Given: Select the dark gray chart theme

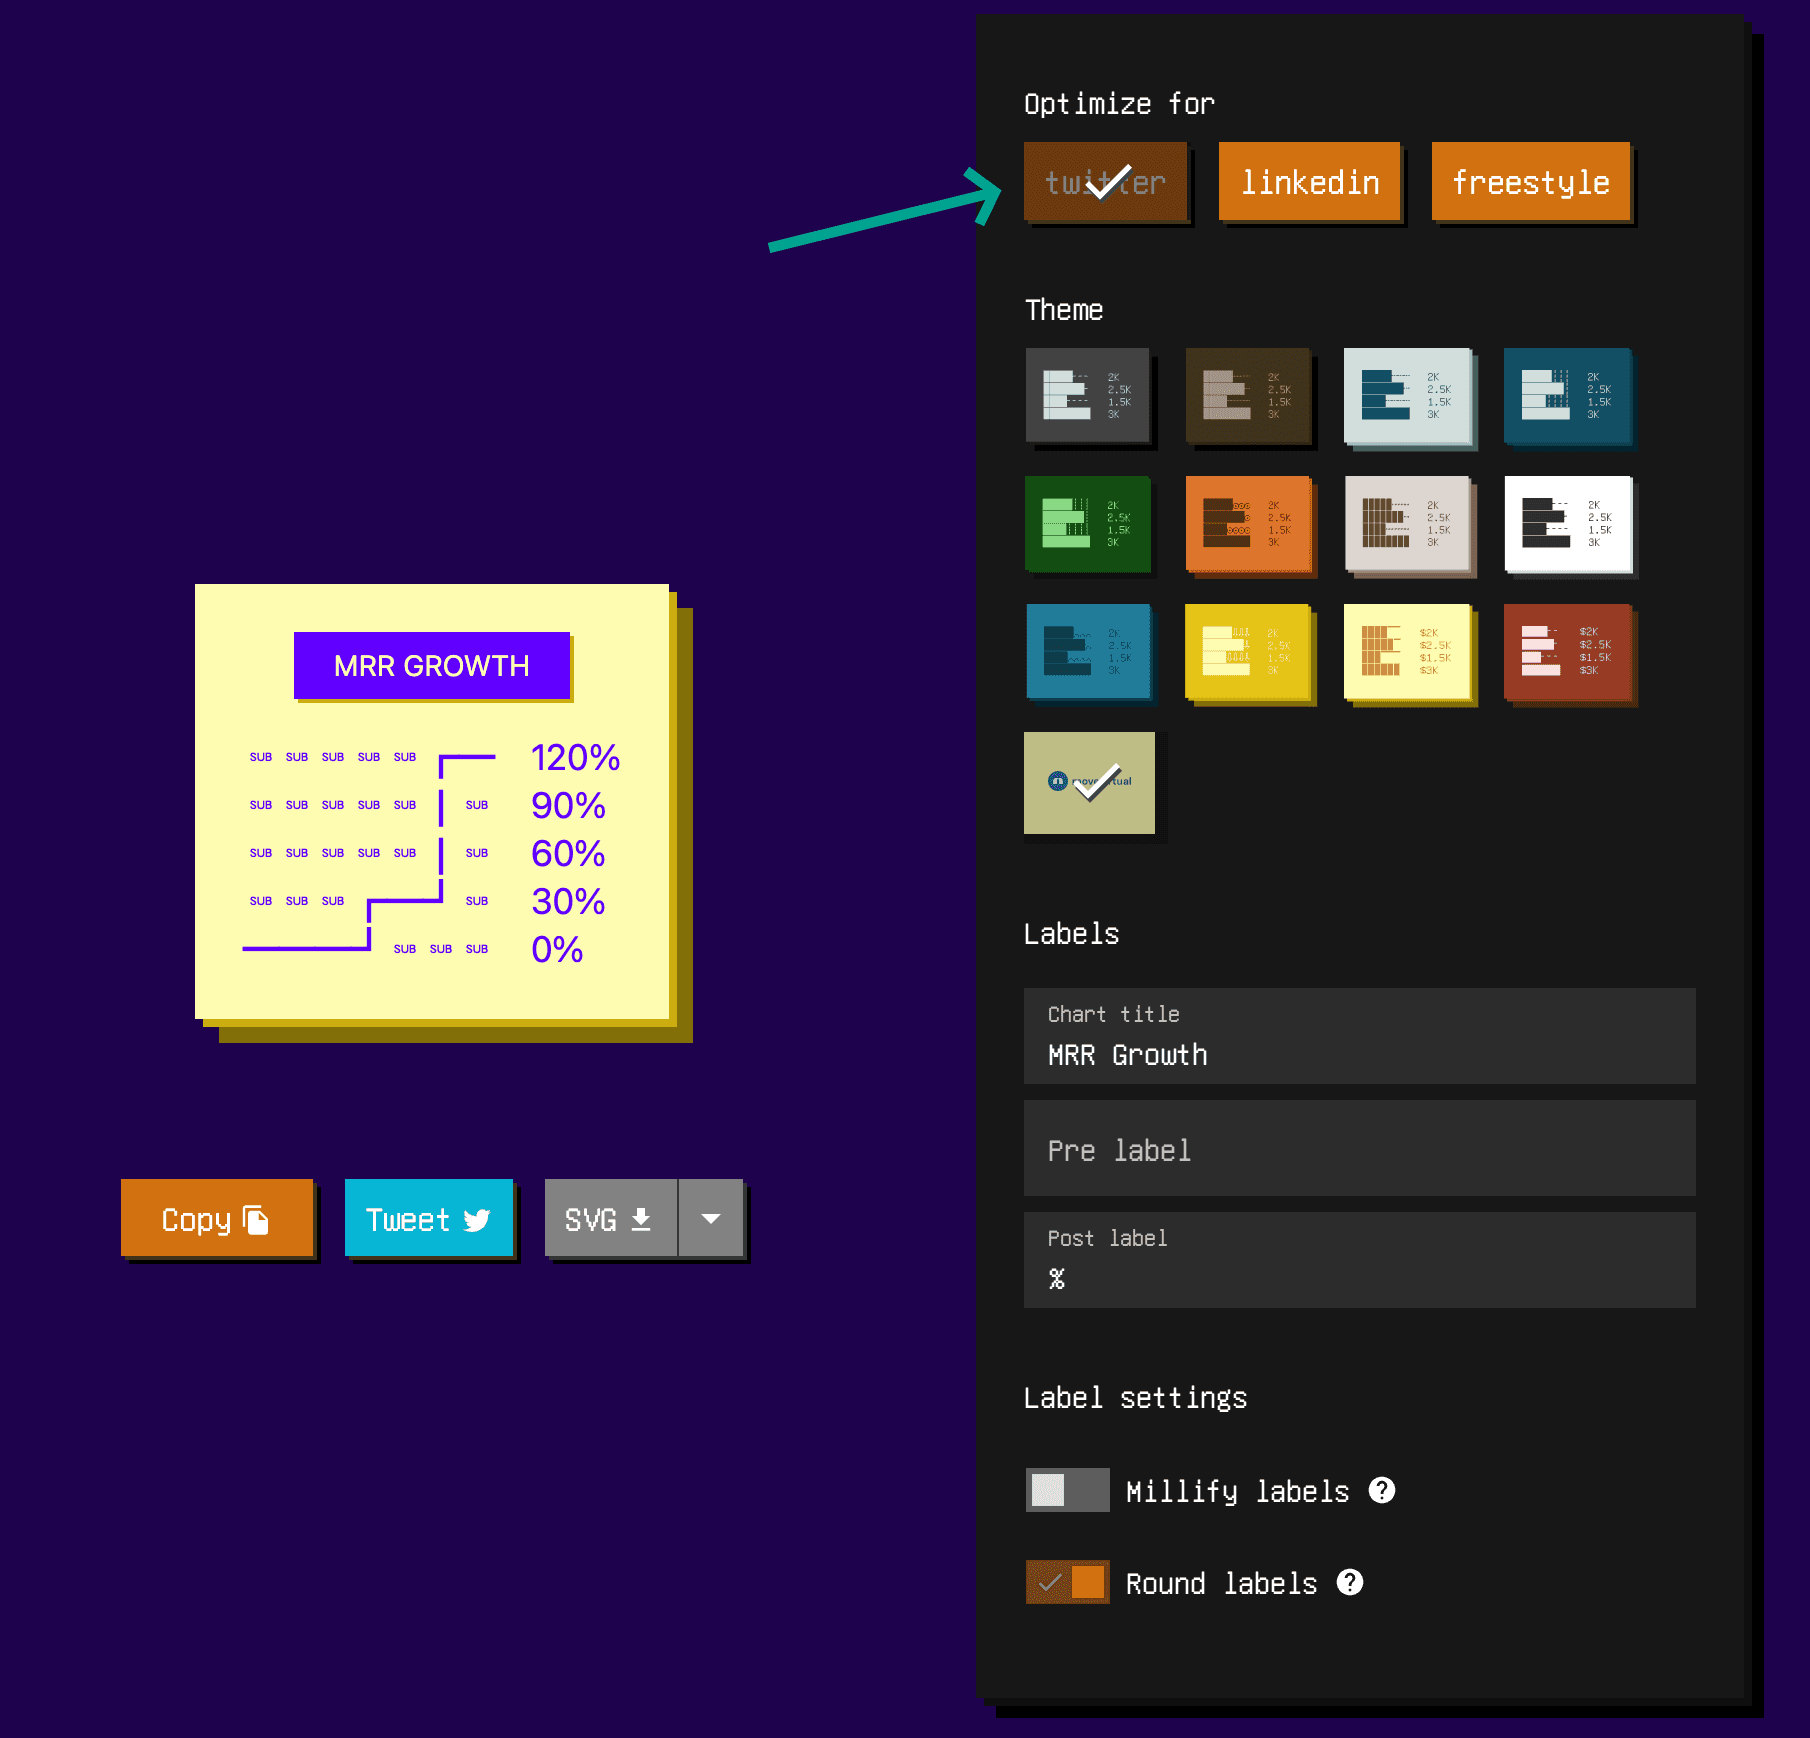Looking at the screenshot, I should click(x=1087, y=395).
